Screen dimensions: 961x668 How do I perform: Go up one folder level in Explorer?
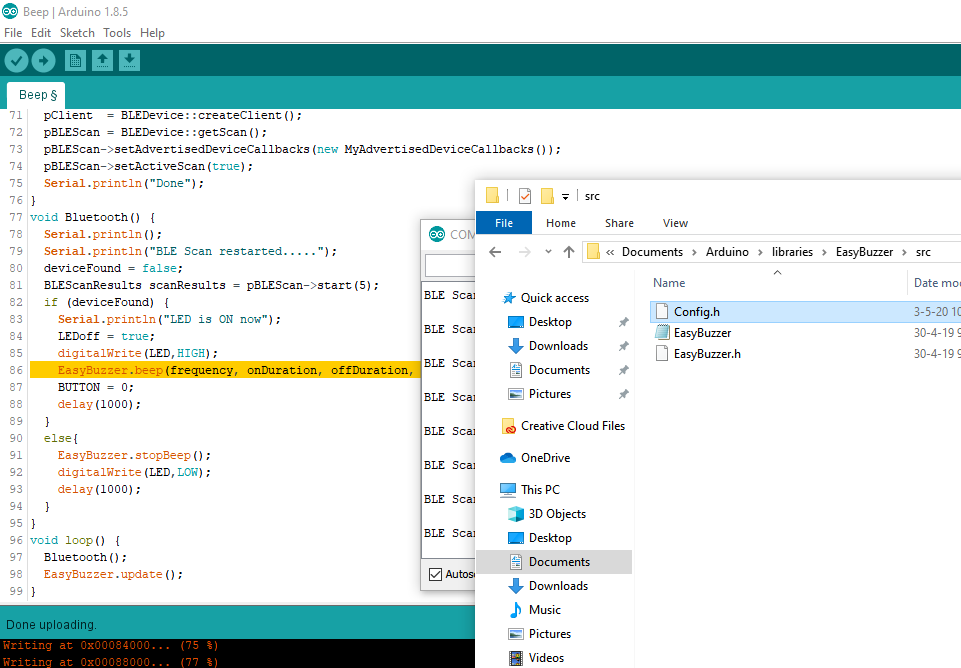(x=569, y=252)
